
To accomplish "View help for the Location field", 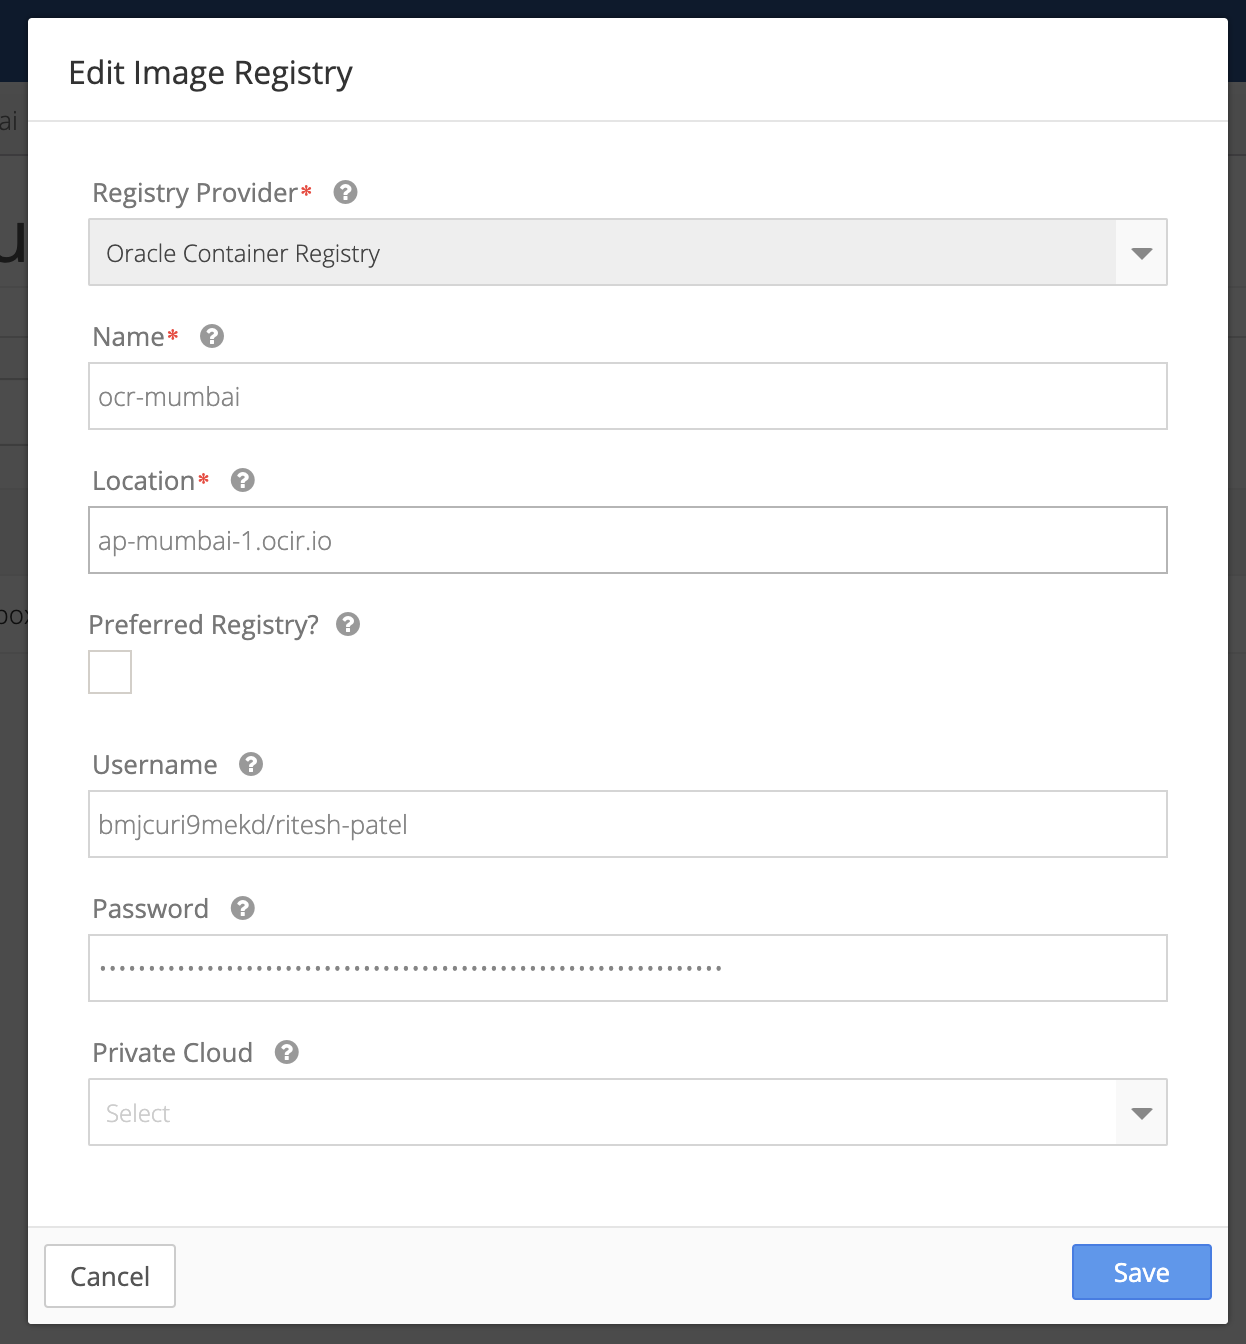I will pyautogui.click(x=241, y=481).
